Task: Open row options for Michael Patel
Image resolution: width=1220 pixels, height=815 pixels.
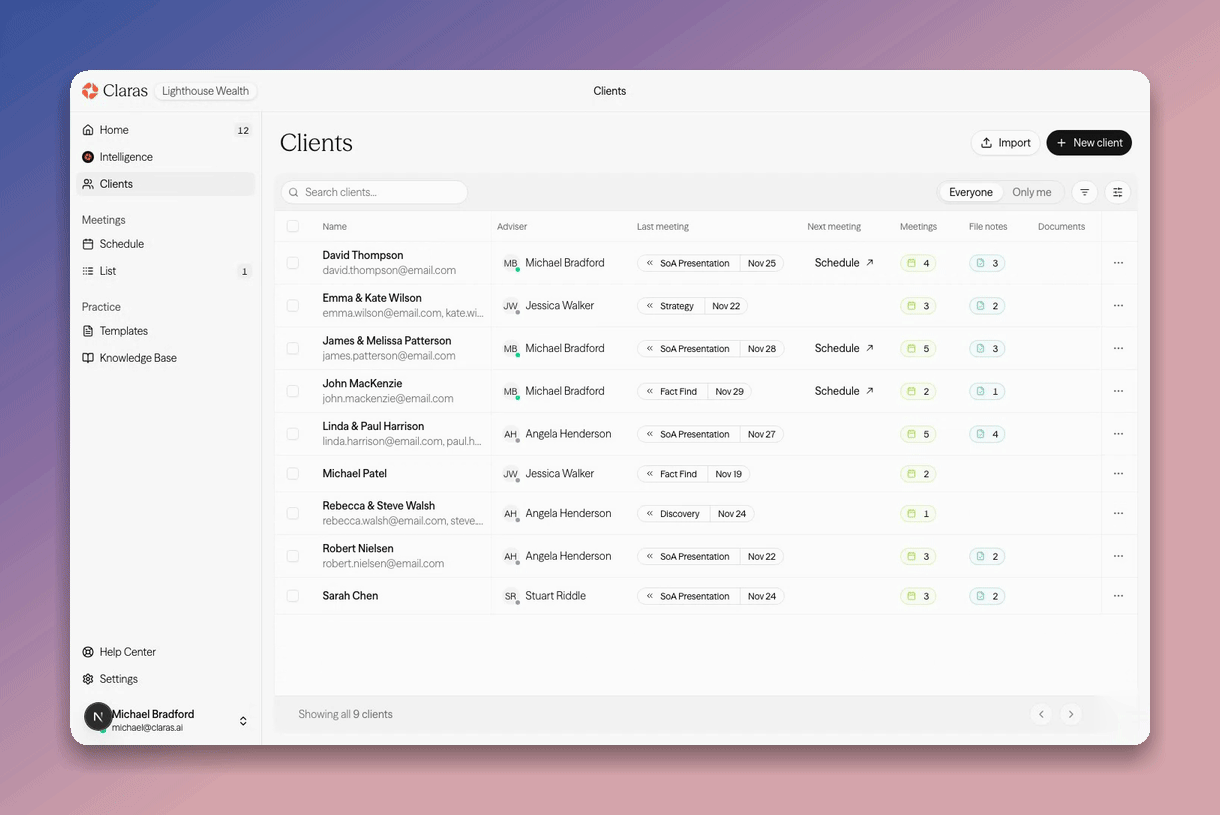Action: point(1118,474)
